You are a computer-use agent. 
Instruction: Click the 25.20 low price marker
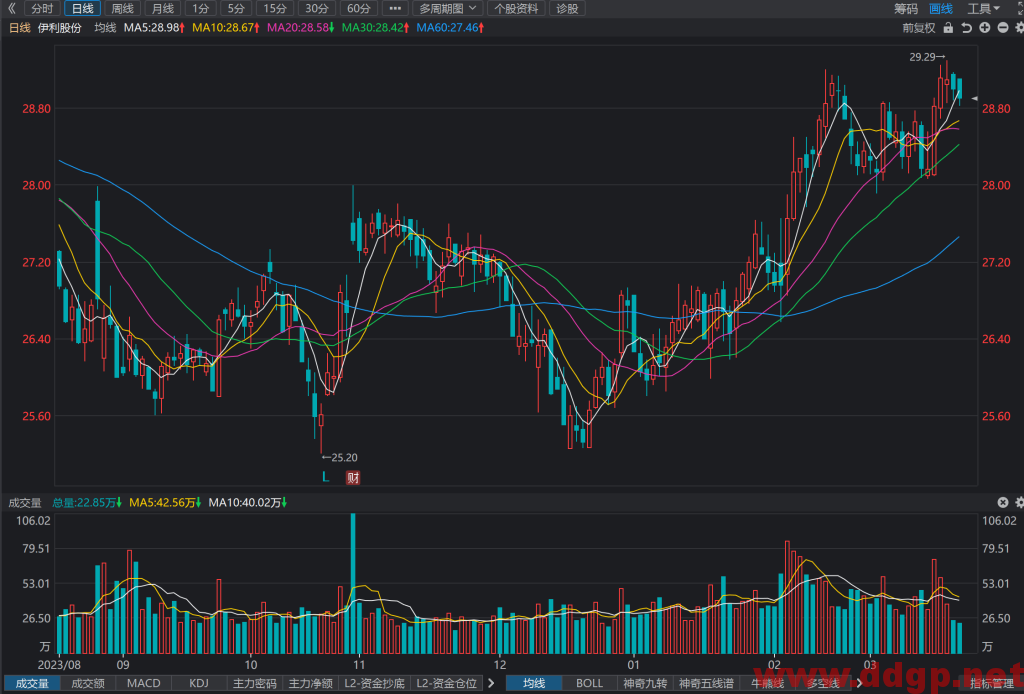[x=339, y=457]
